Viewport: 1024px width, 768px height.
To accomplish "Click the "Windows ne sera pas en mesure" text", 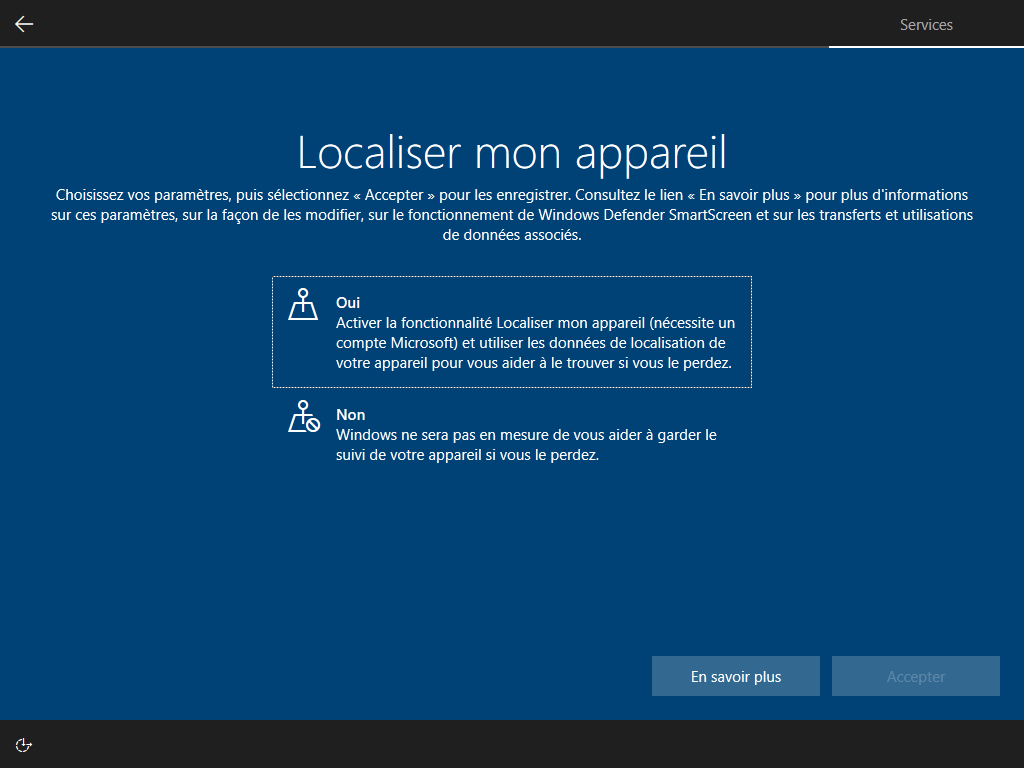I will click(x=526, y=445).
